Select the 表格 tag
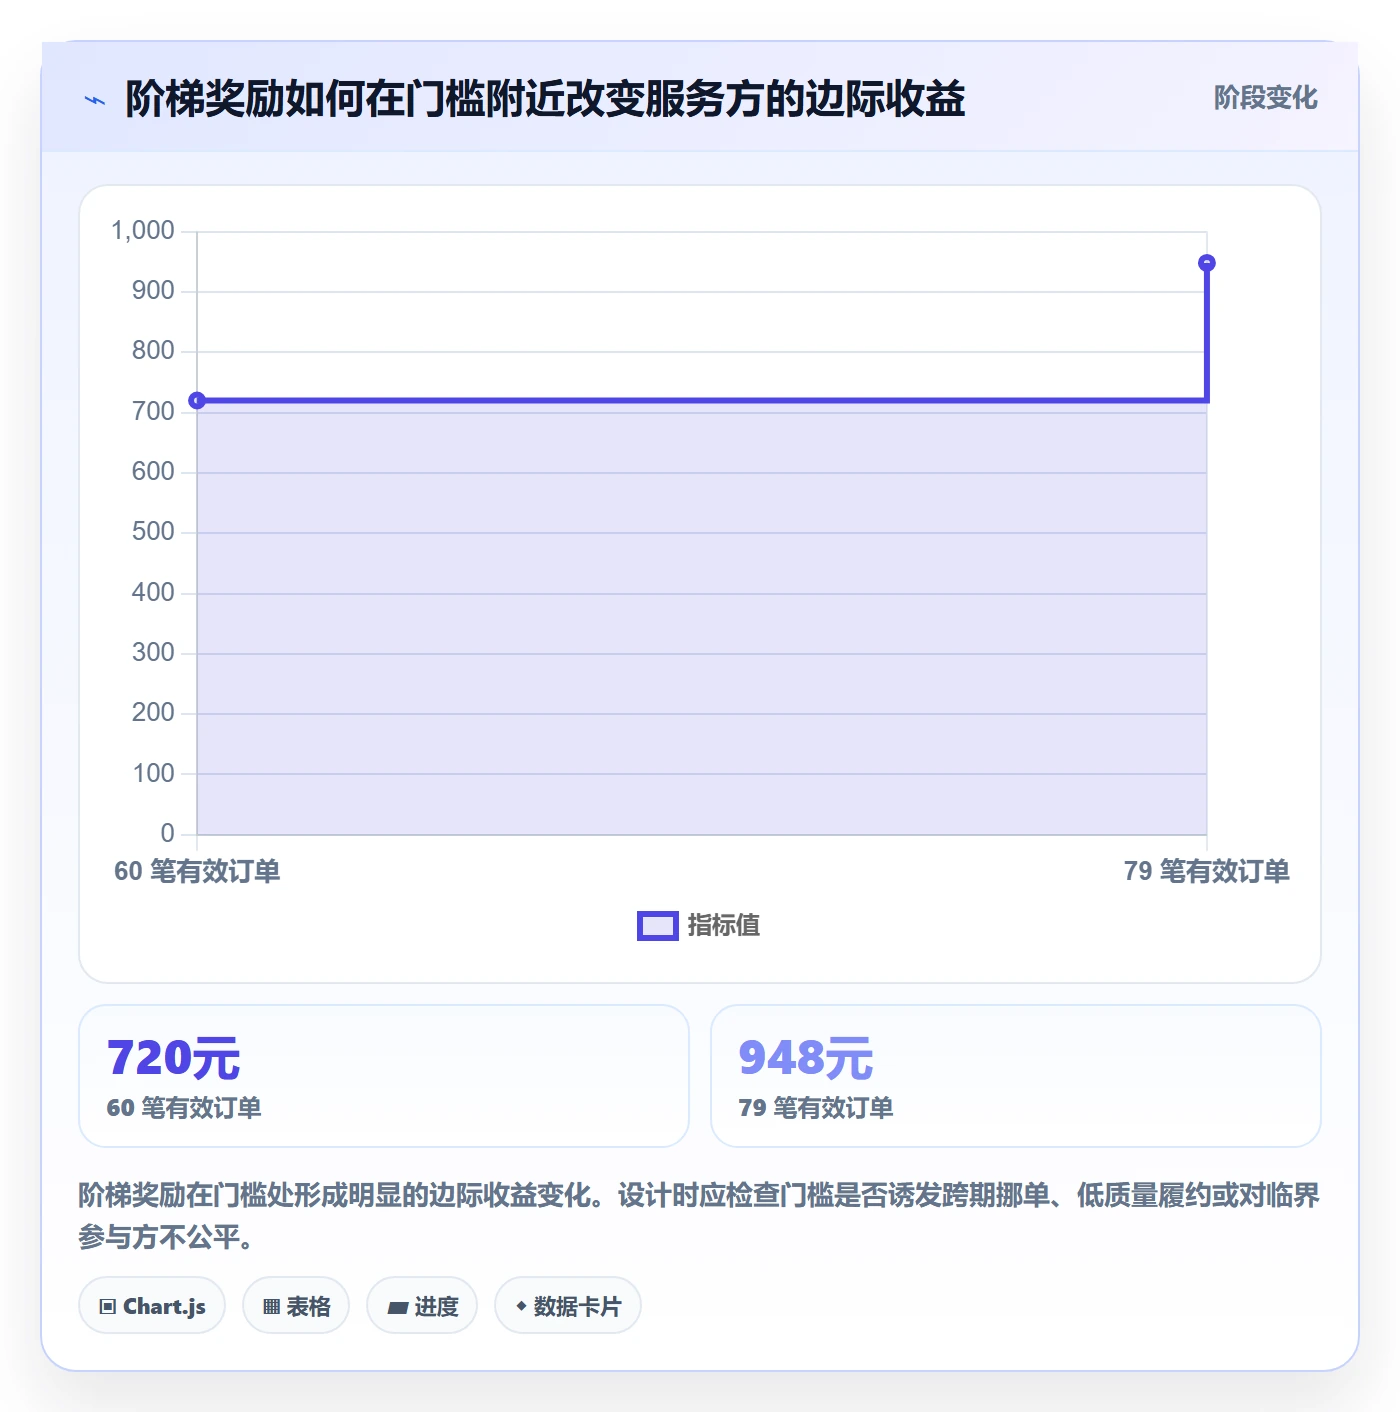The width and height of the screenshot is (1400, 1412). [x=296, y=1306]
